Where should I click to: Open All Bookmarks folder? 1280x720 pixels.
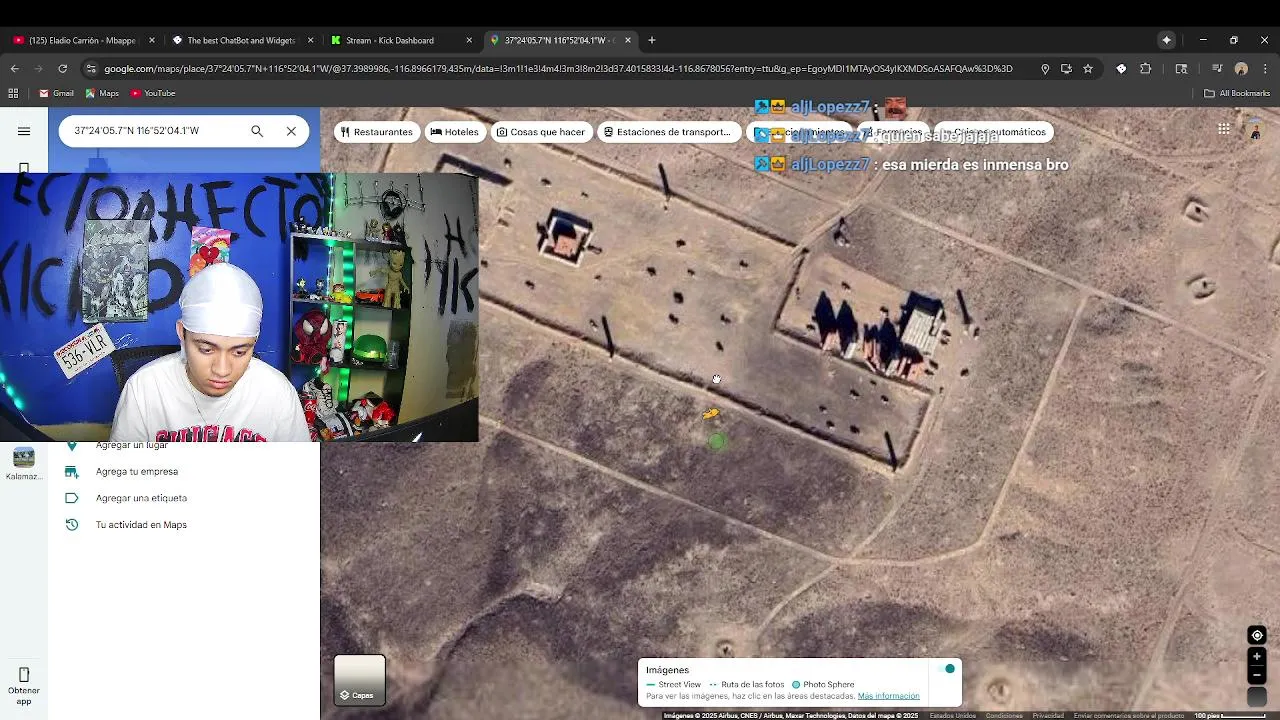coord(1237,93)
